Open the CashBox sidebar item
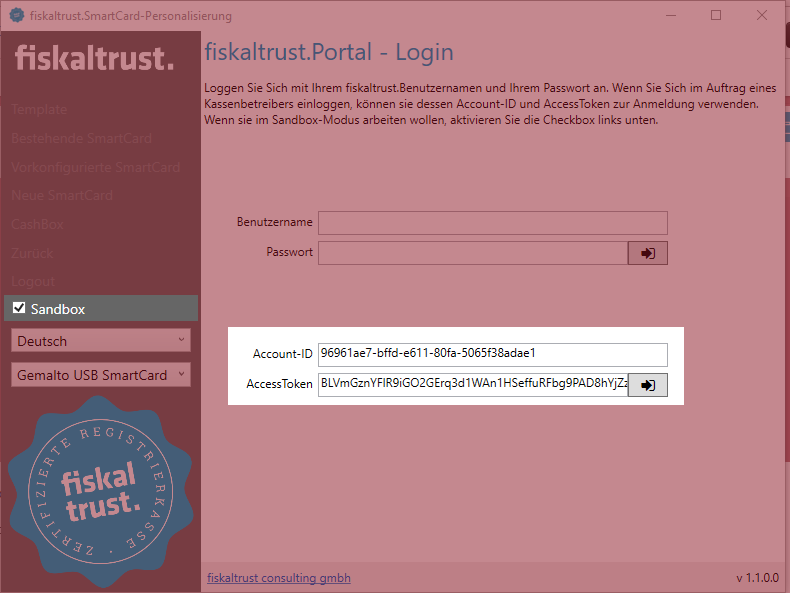 [x=37, y=224]
